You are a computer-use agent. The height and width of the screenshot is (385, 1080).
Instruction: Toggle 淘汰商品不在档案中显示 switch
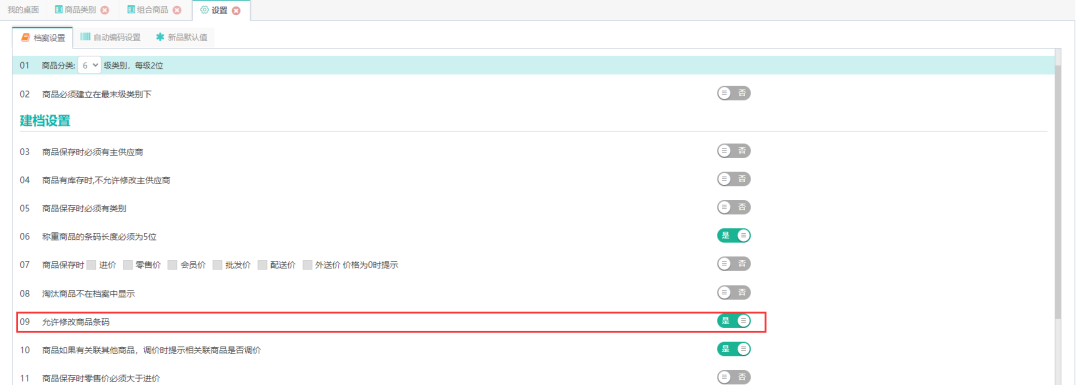pos(734,293)
